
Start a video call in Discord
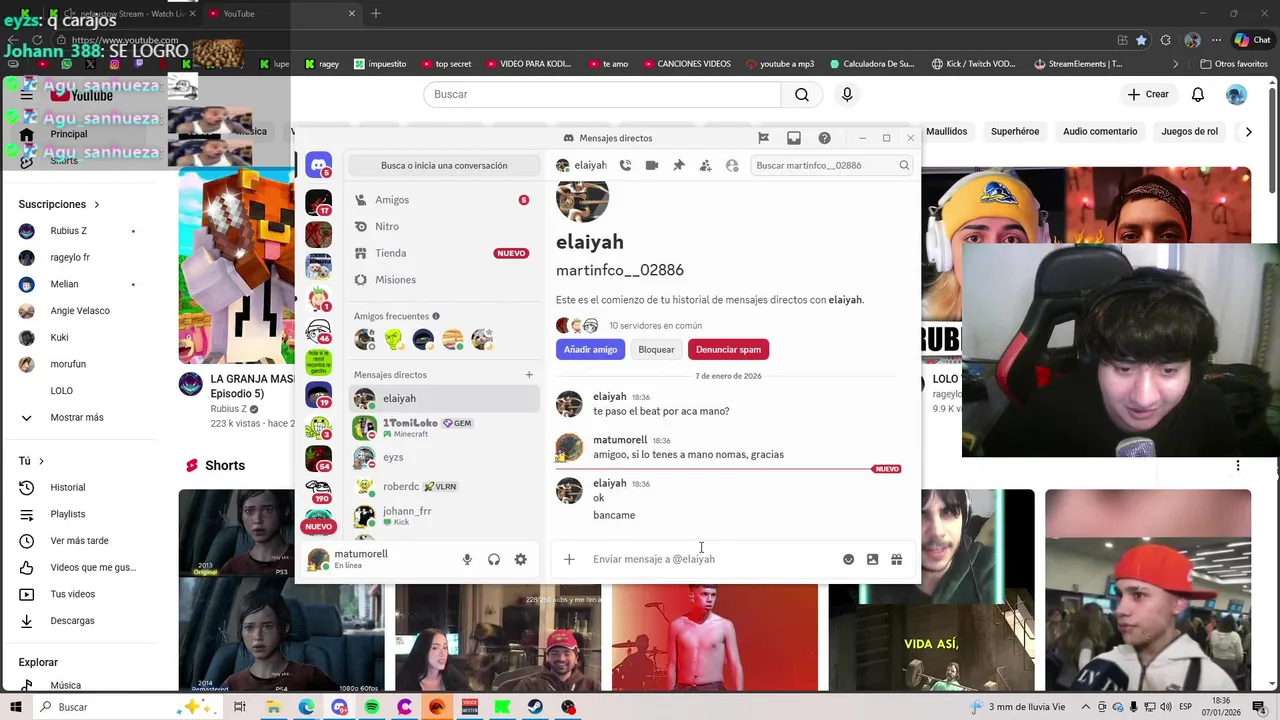coord(652,165)
